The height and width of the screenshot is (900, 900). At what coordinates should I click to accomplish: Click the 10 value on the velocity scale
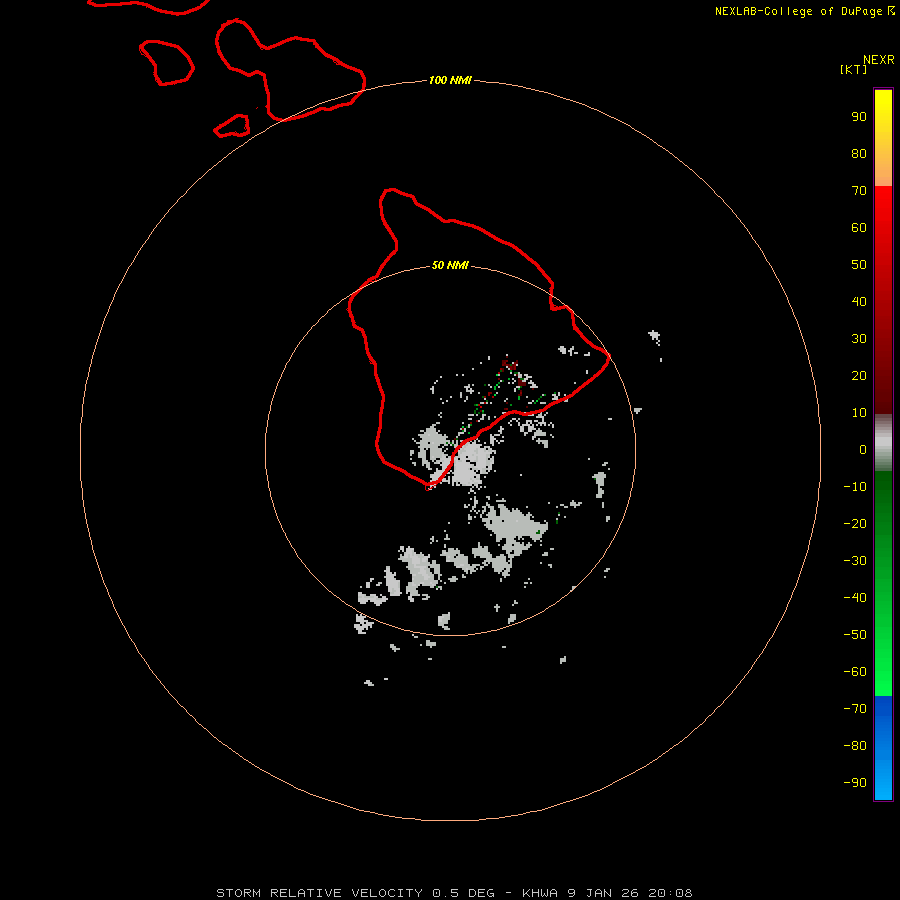point(859,413)
